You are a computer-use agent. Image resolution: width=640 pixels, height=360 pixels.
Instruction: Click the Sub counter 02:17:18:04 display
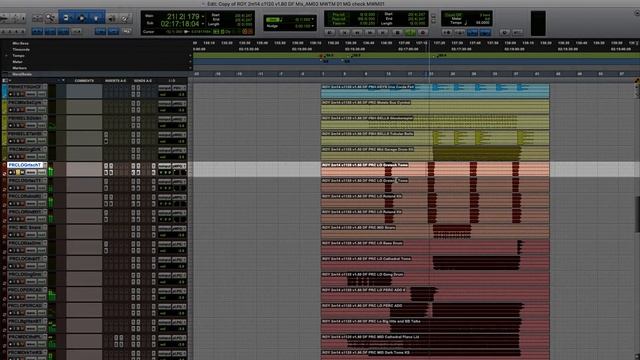click(180, 24)
